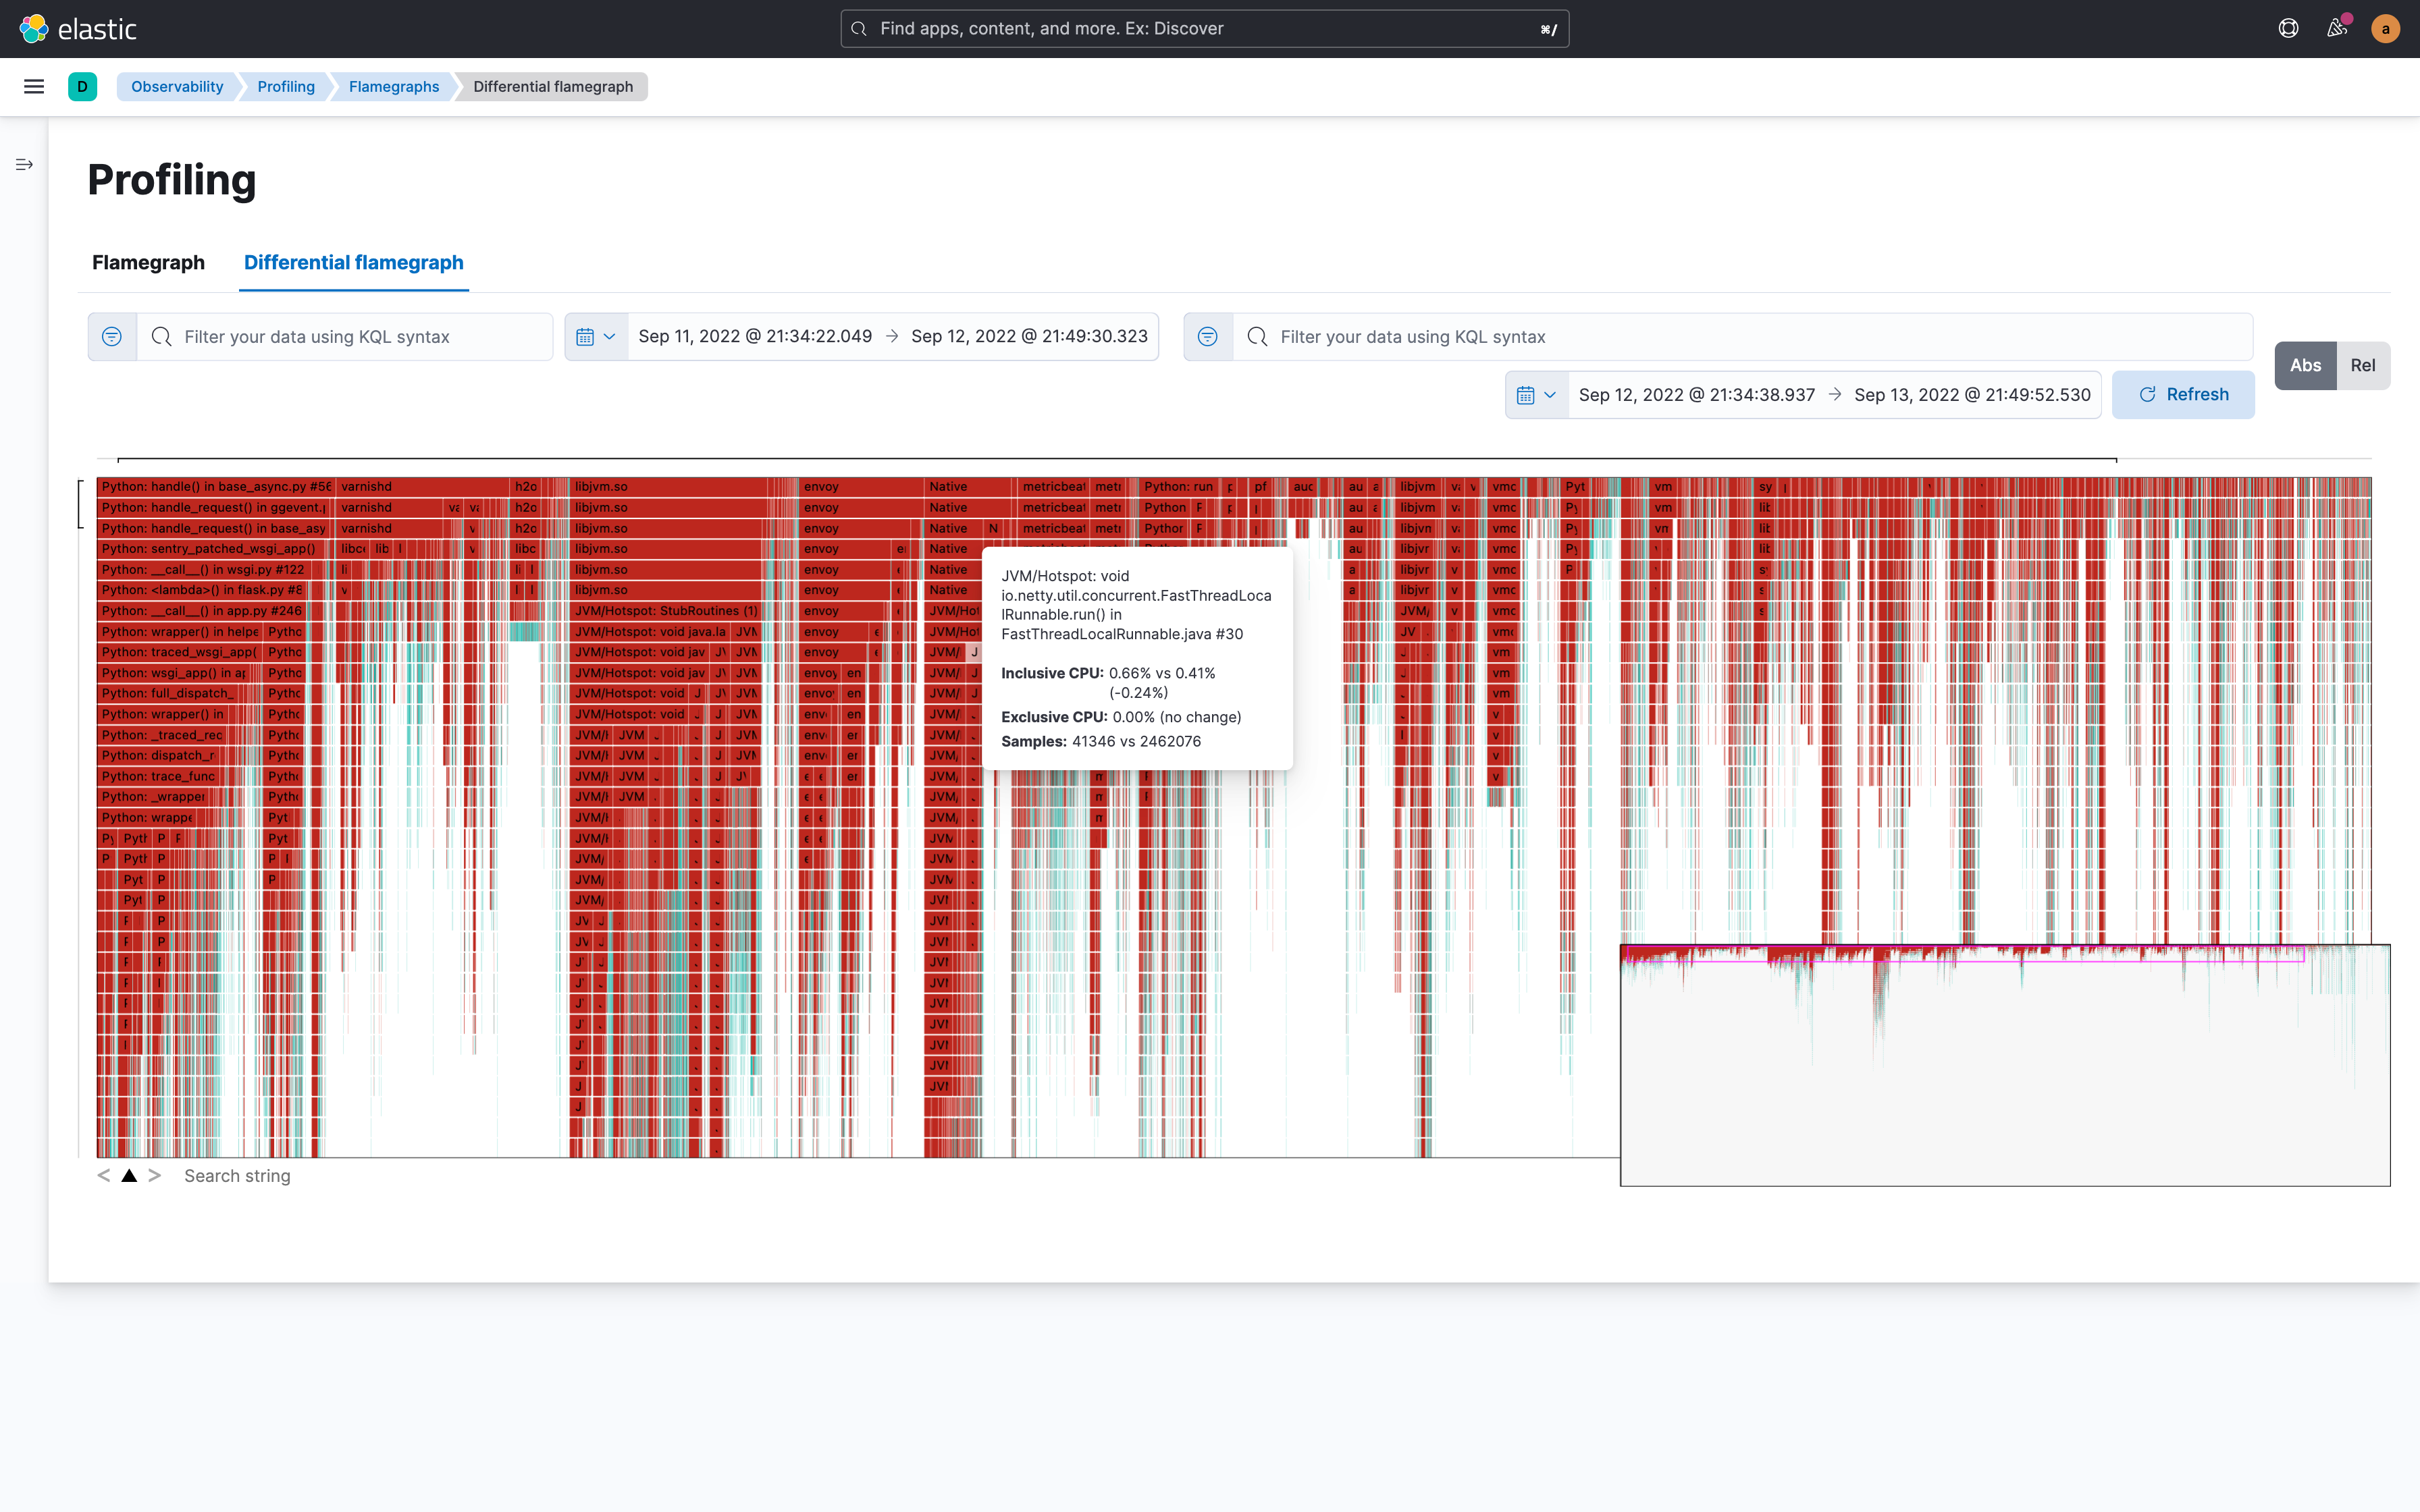The width and height of the screenshot is (2420, 1512).
Task: Click right start date Sep 12 21:34:38
Action: 1697,395
